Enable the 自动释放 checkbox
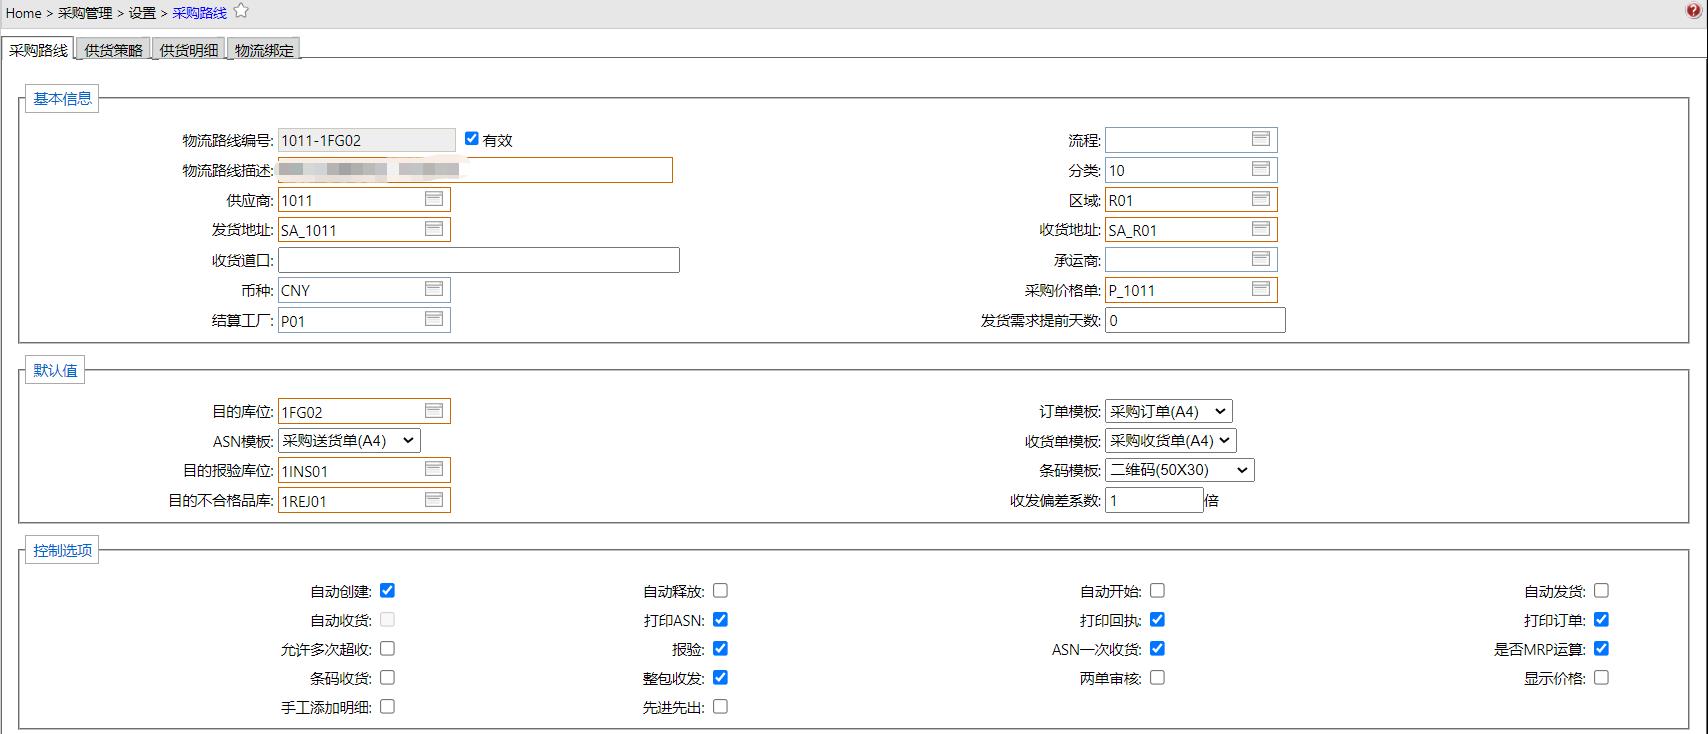 pyautogui.click(x=720, y=590)
